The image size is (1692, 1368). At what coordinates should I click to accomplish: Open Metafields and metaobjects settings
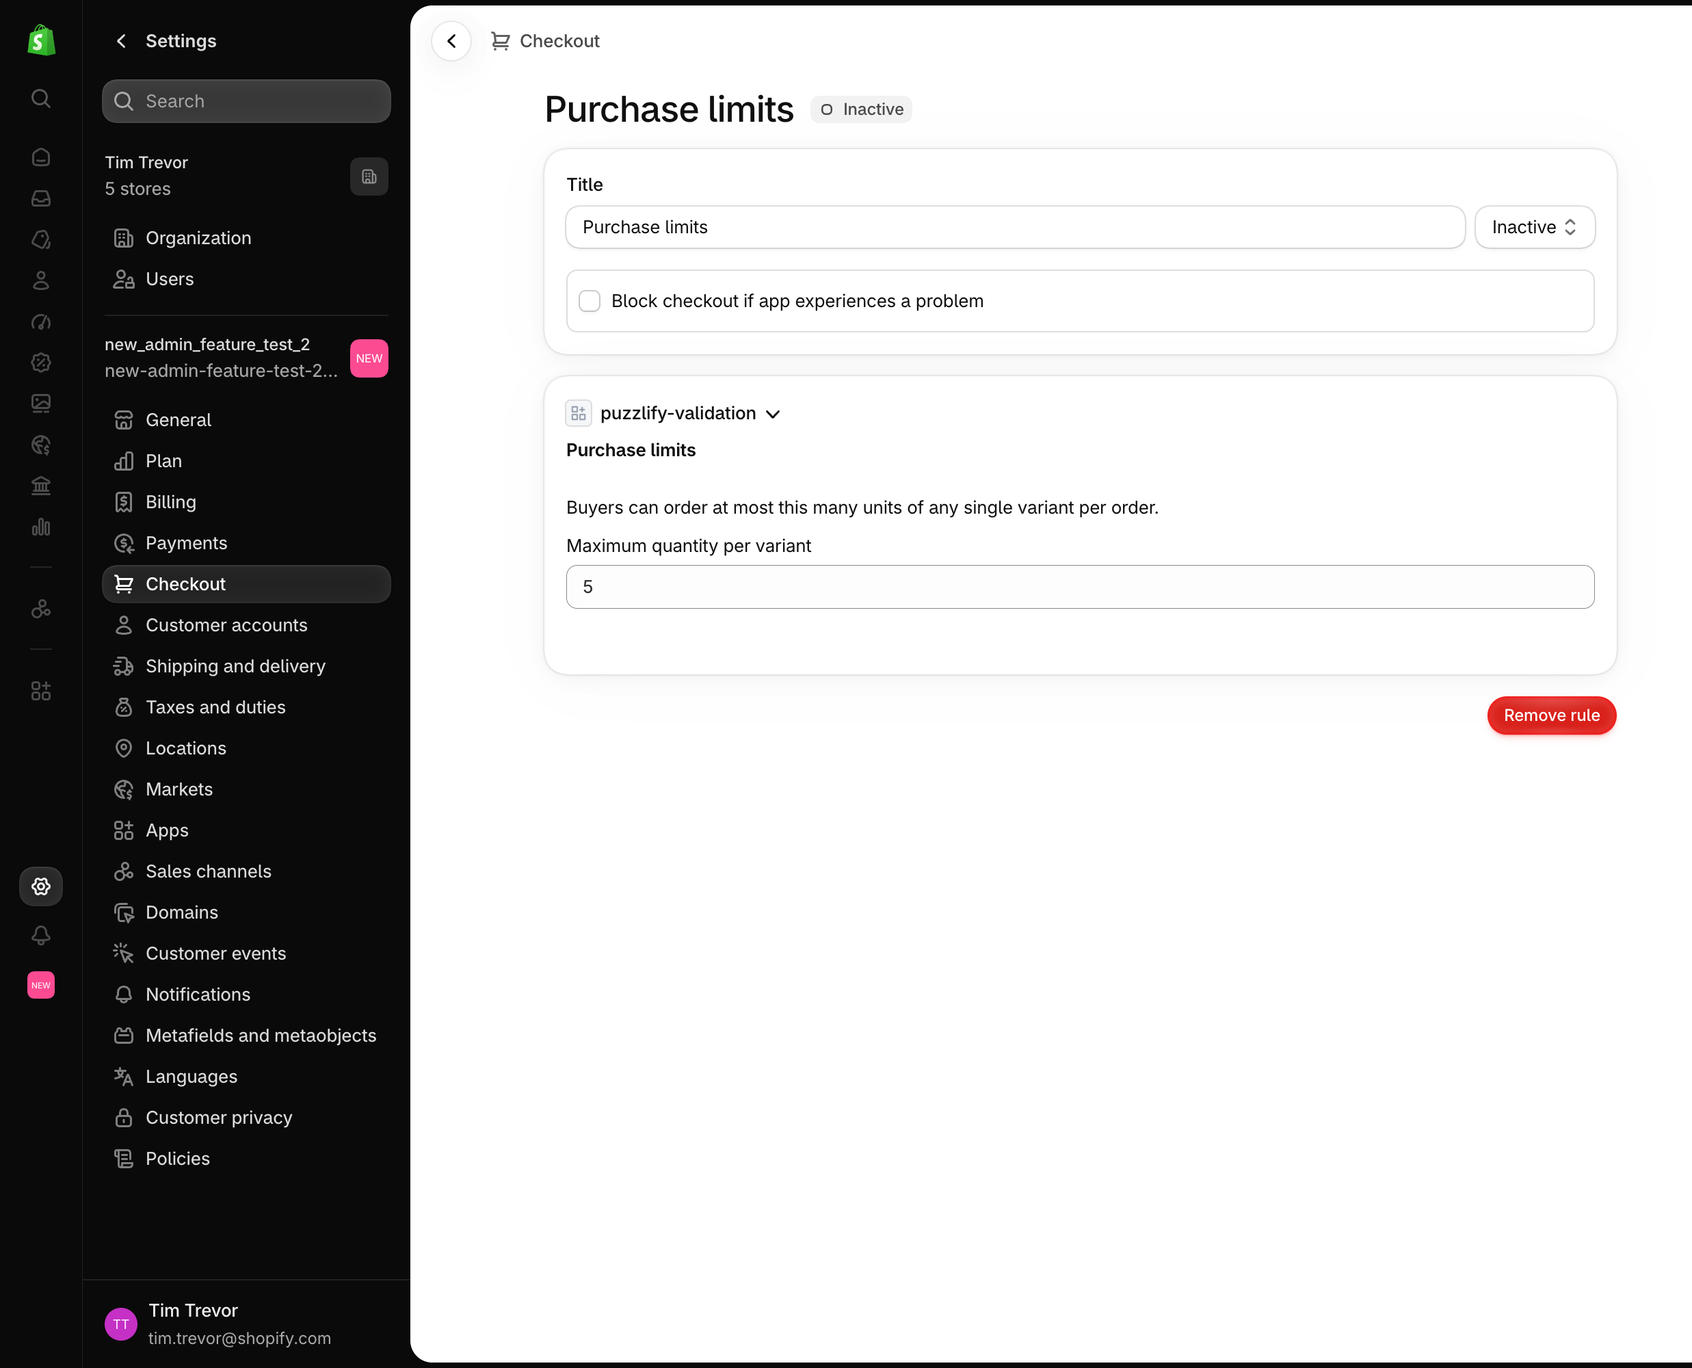click(246, 1035)
